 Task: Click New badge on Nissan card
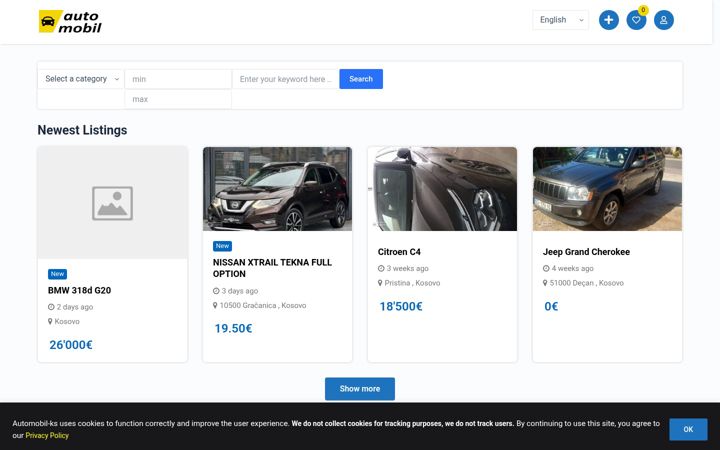[222, 246]
